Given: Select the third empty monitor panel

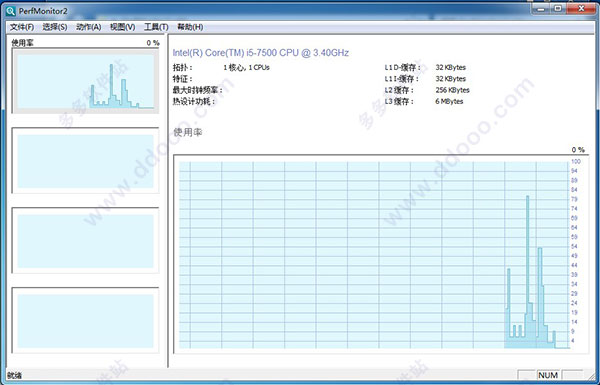Looking at the screenshot, I should (85, 240).
